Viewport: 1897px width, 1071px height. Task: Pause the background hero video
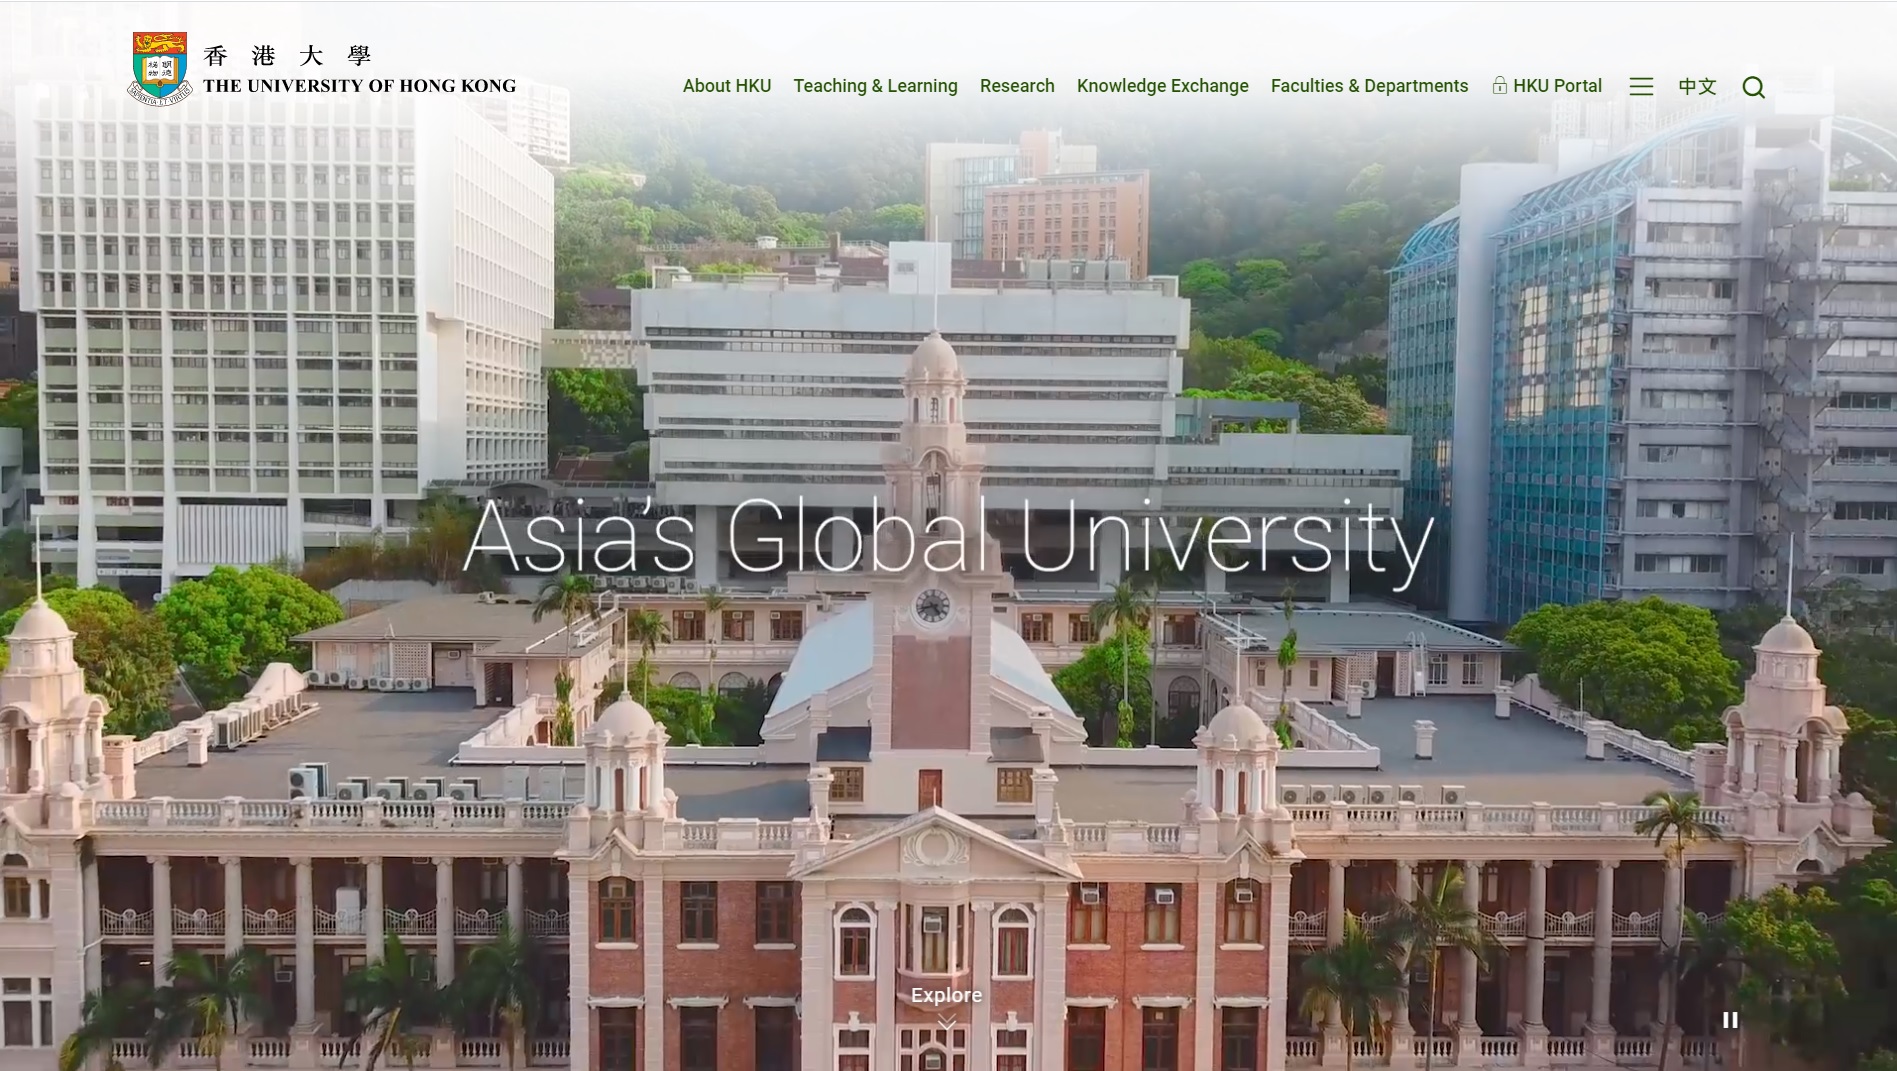tap(1730, 1020)
